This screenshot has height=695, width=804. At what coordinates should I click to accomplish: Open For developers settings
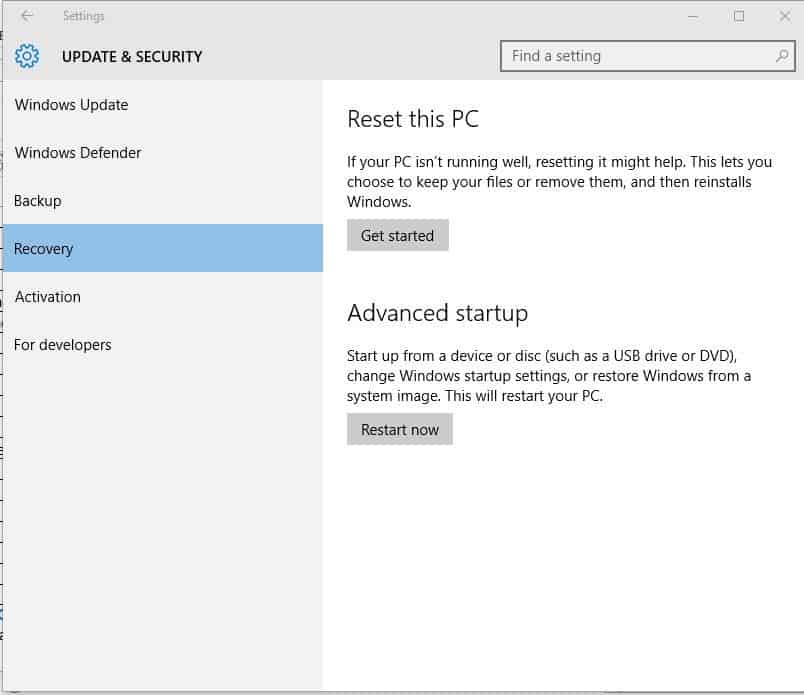tap(163, 345)
